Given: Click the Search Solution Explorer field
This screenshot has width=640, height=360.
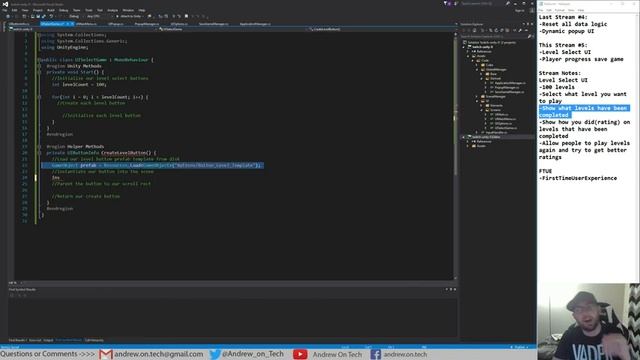Looking at the screenshot, I should point(494,36).
